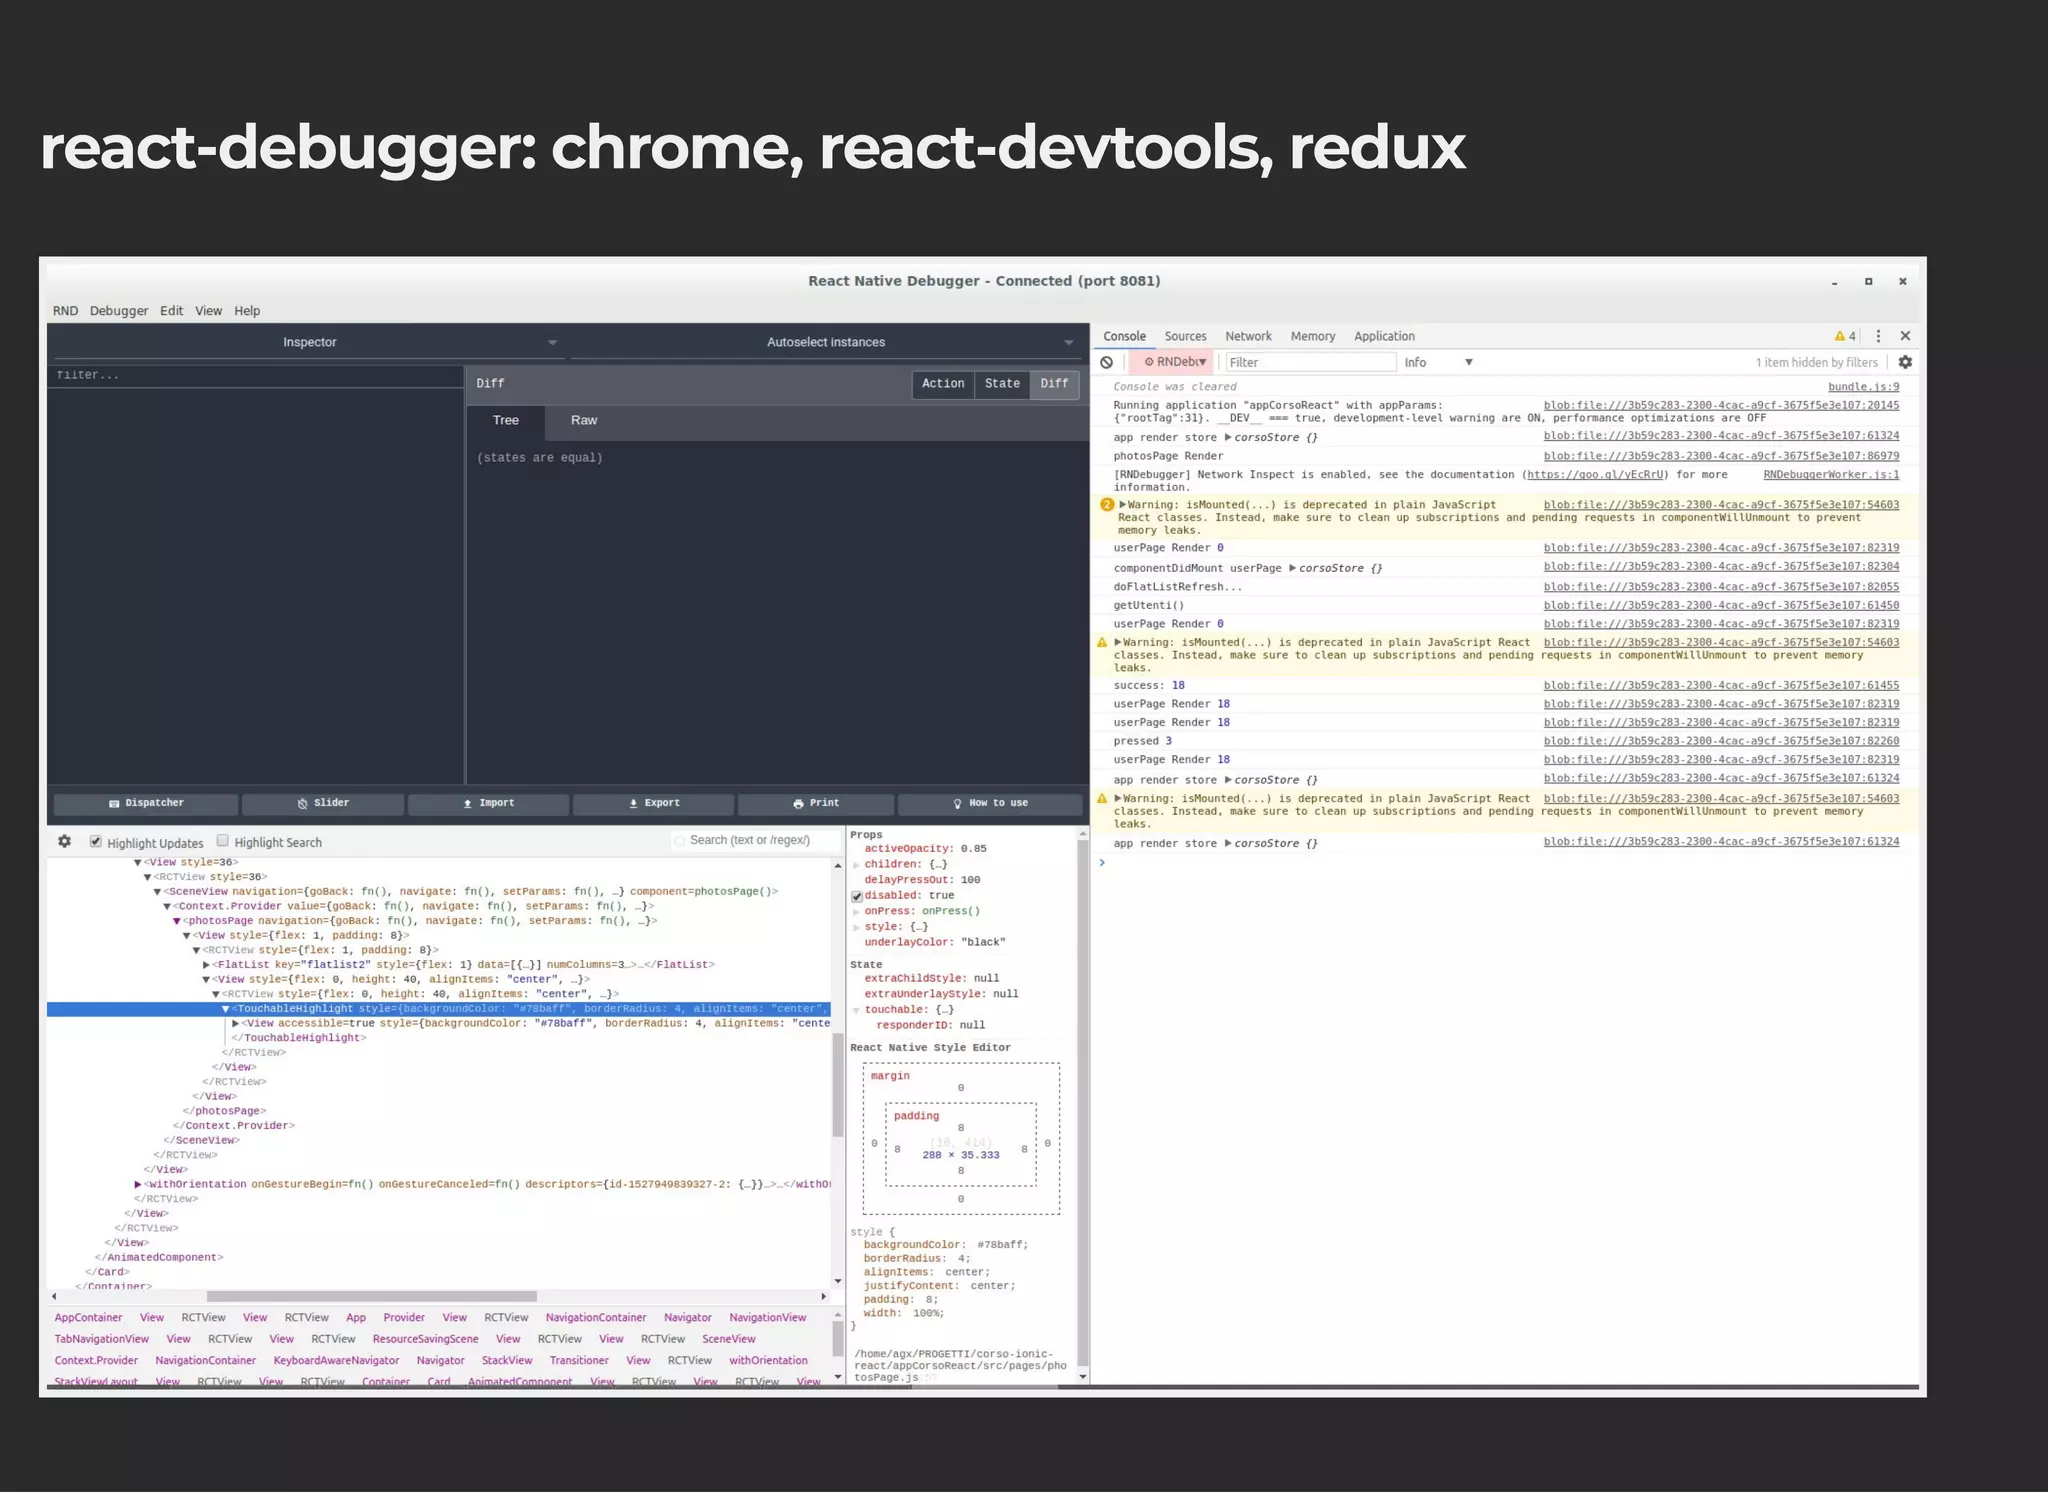Click the activeOpacity 0.85 prop value
2048x1493 pixels.
pyautogui.click(x=973, y=849)
